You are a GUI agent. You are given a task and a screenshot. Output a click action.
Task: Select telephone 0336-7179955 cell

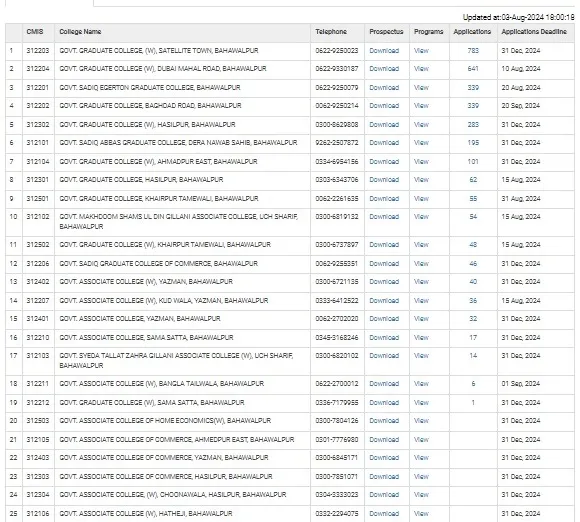337,403
